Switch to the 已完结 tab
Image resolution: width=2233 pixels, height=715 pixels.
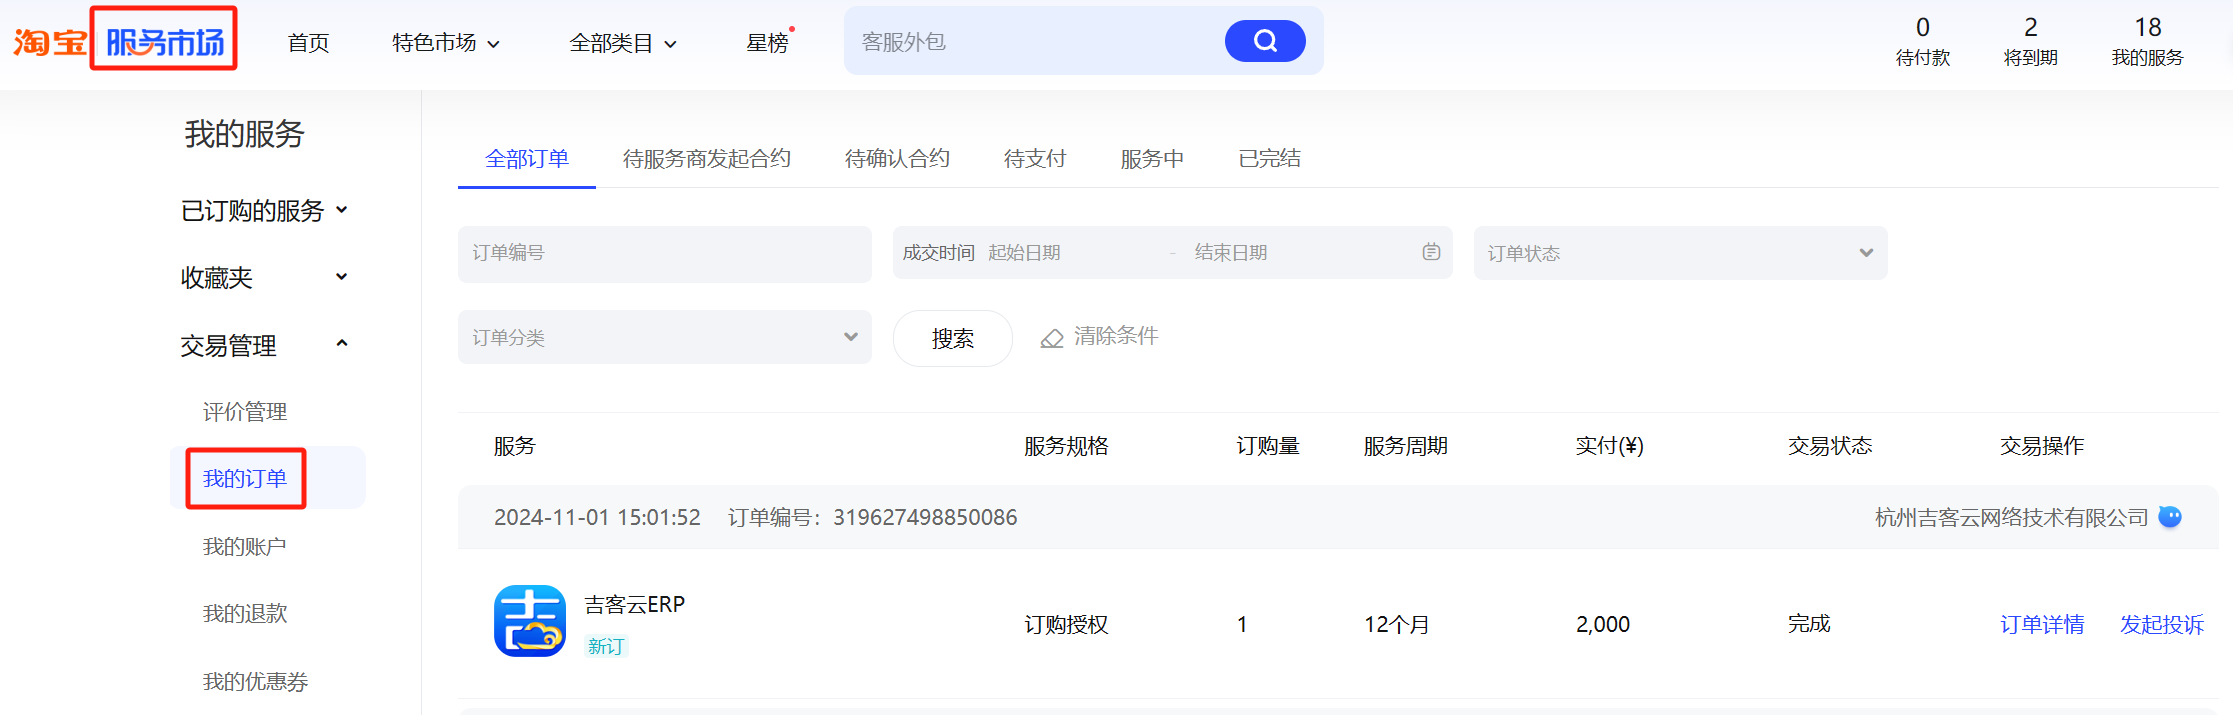[1270, 159]
